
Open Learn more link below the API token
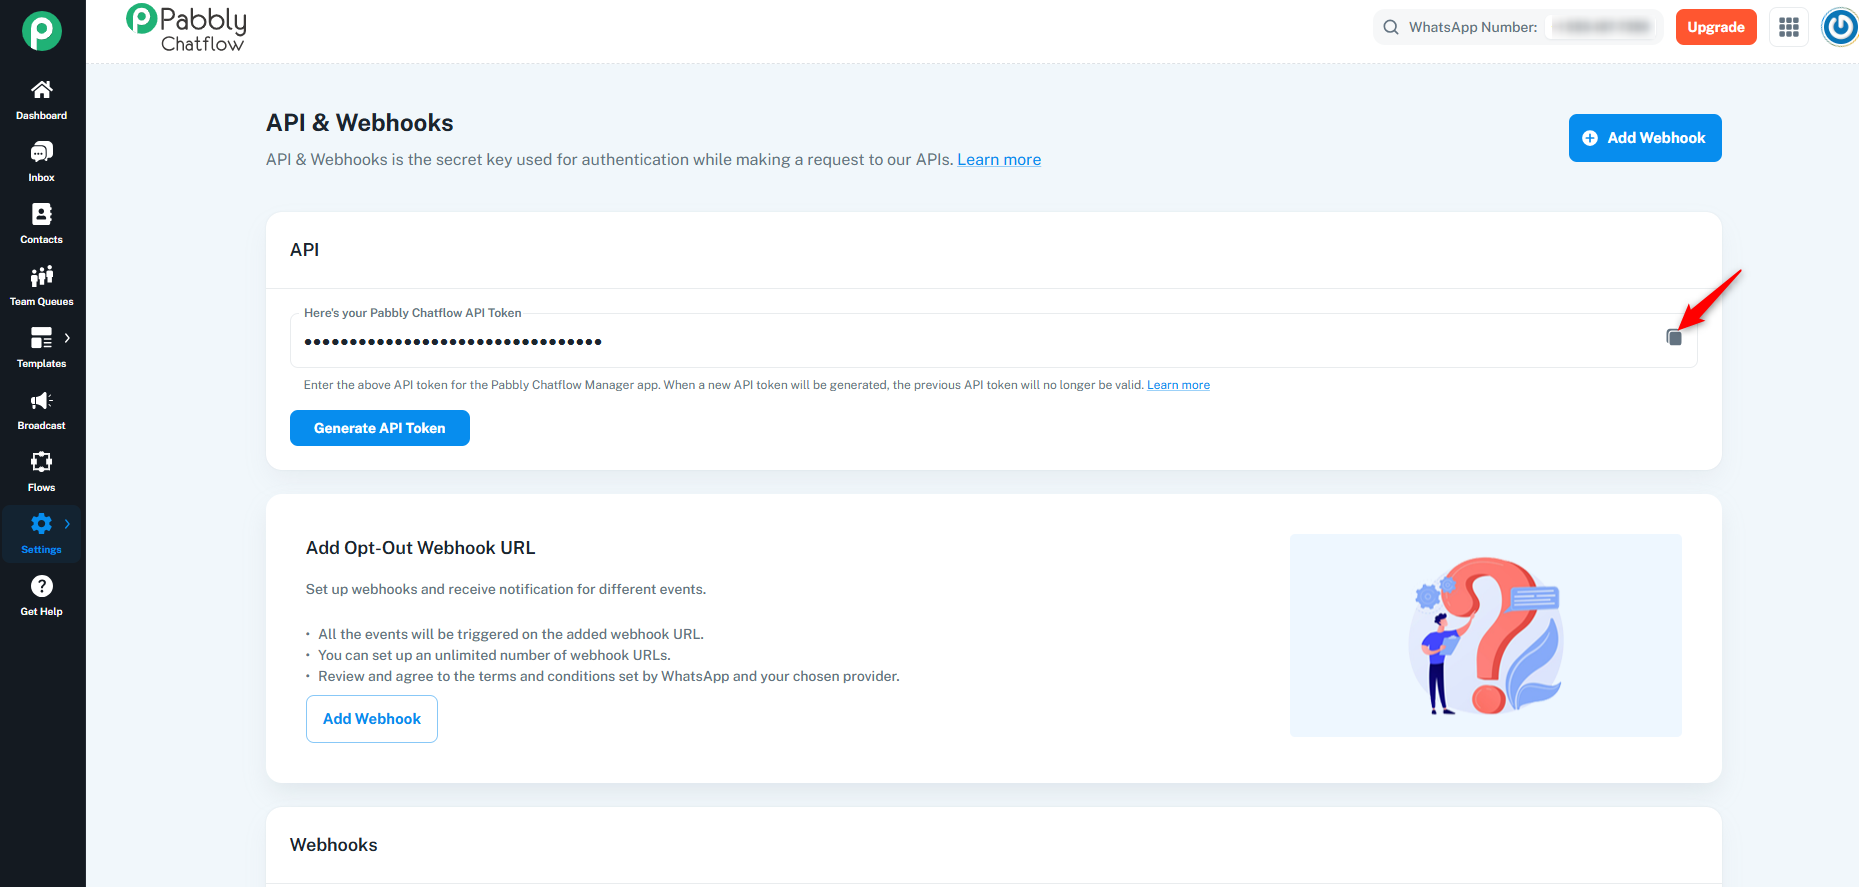point(1178,385)
